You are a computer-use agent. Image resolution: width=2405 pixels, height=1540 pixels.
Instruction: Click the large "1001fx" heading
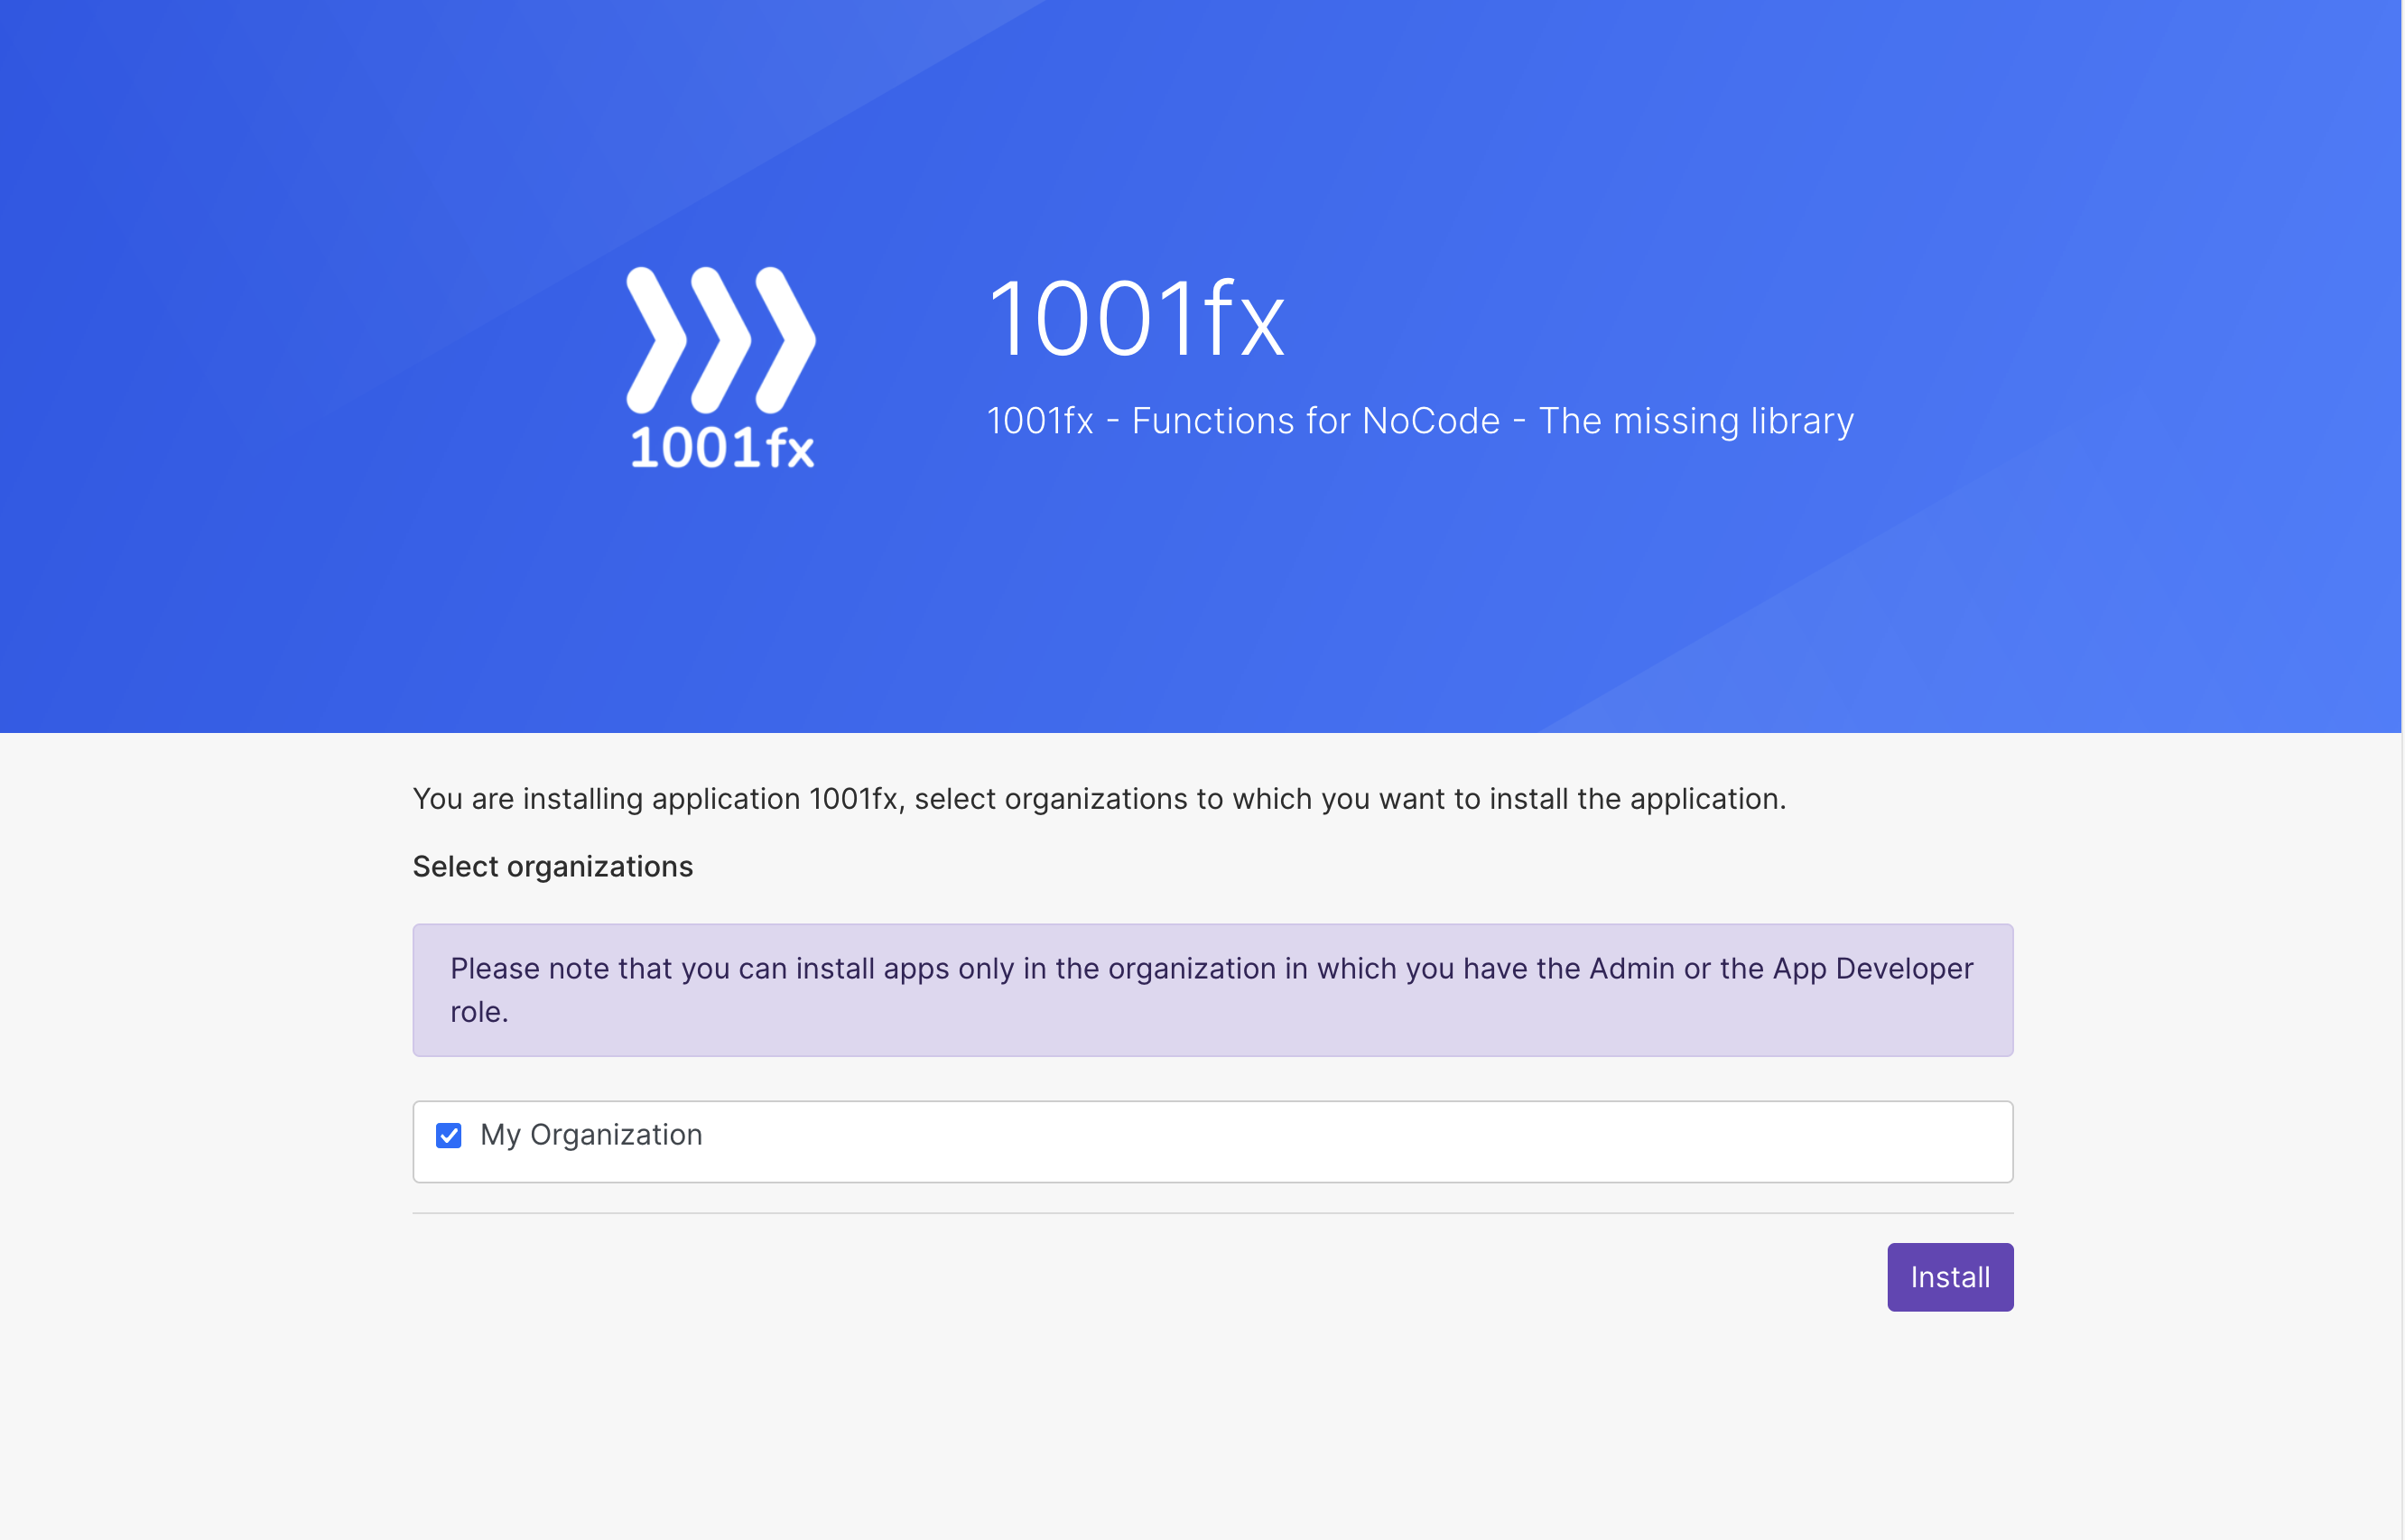click(1137, 319)
